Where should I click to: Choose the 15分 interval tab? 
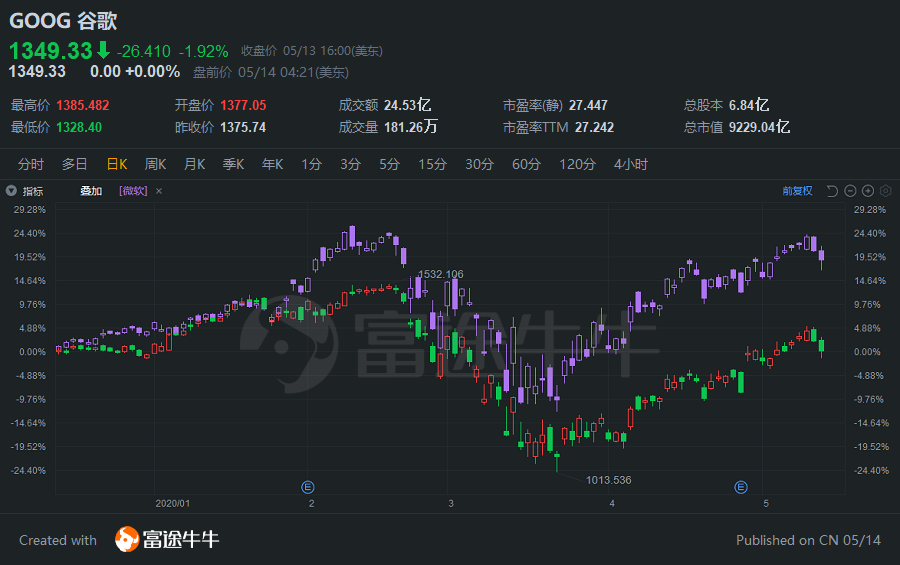point(433,164)
